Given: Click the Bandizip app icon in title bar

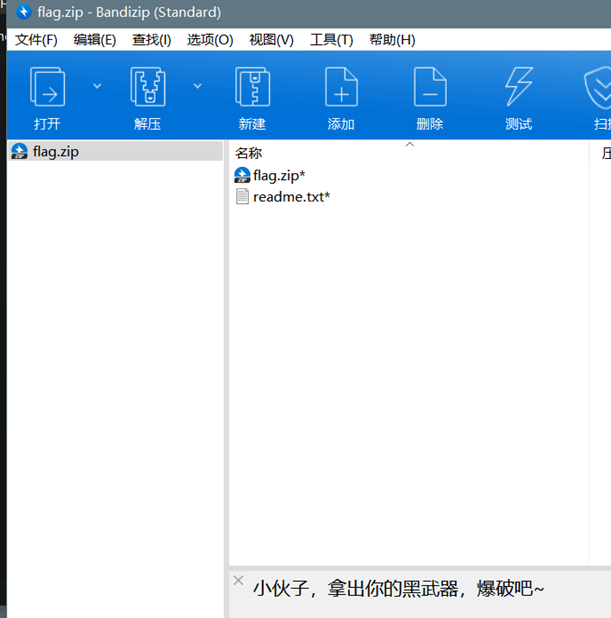Looking at the screenshot, I should point(23,13).
